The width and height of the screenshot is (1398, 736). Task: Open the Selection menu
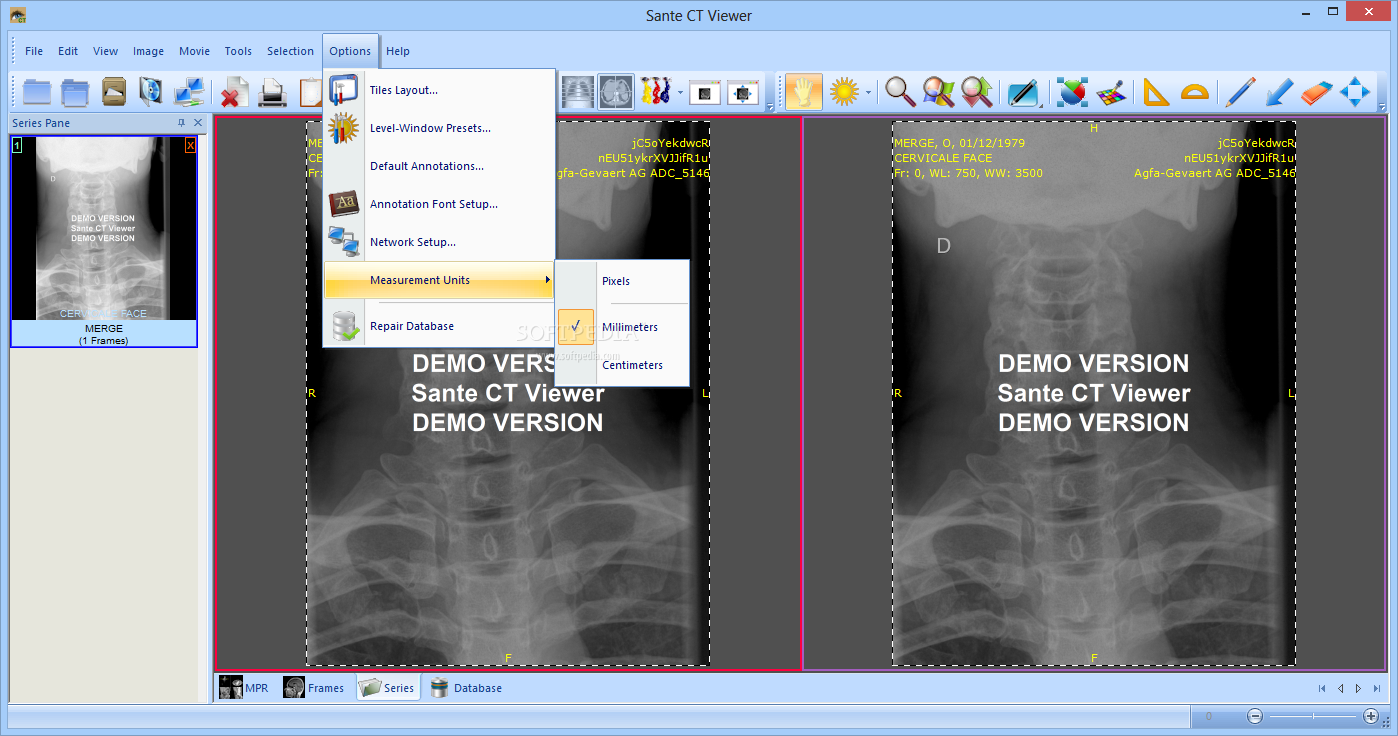click(290, 51)
